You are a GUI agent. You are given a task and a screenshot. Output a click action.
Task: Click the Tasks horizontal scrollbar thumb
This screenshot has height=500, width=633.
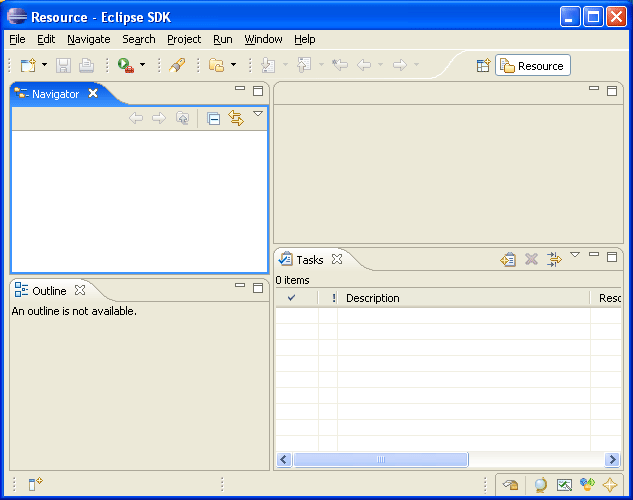point(381,459)
